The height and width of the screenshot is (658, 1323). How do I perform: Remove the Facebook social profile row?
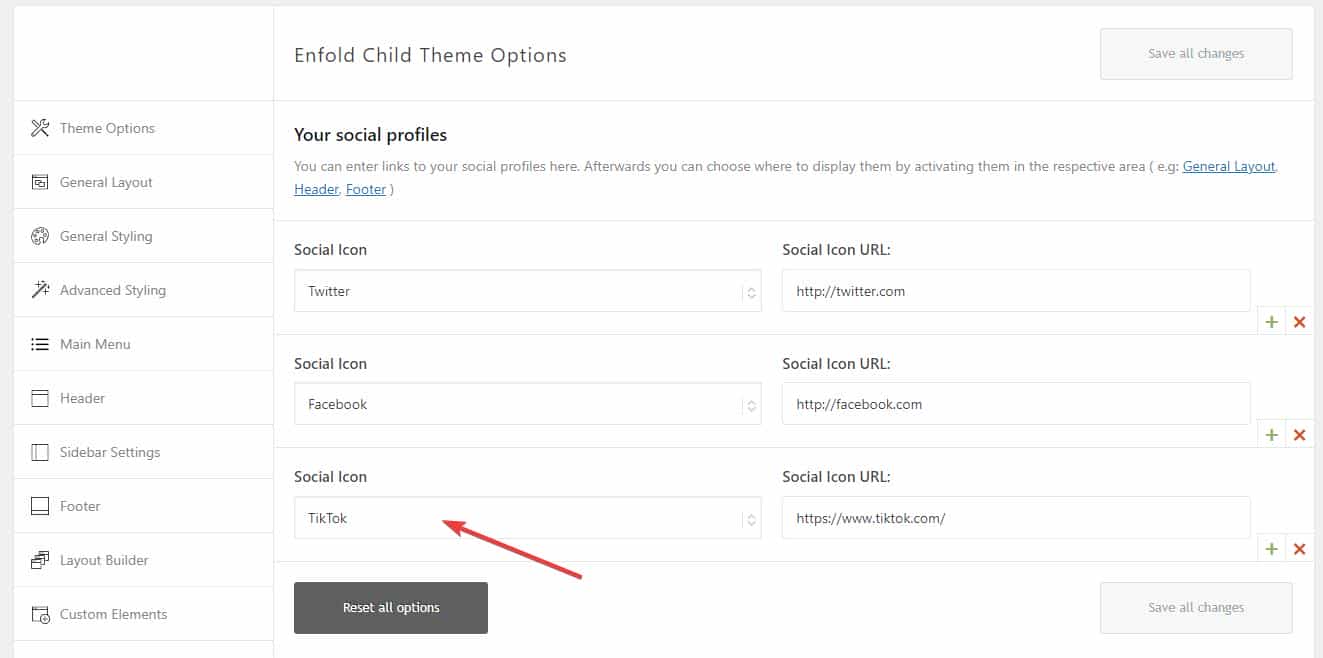click(1300, 435)
